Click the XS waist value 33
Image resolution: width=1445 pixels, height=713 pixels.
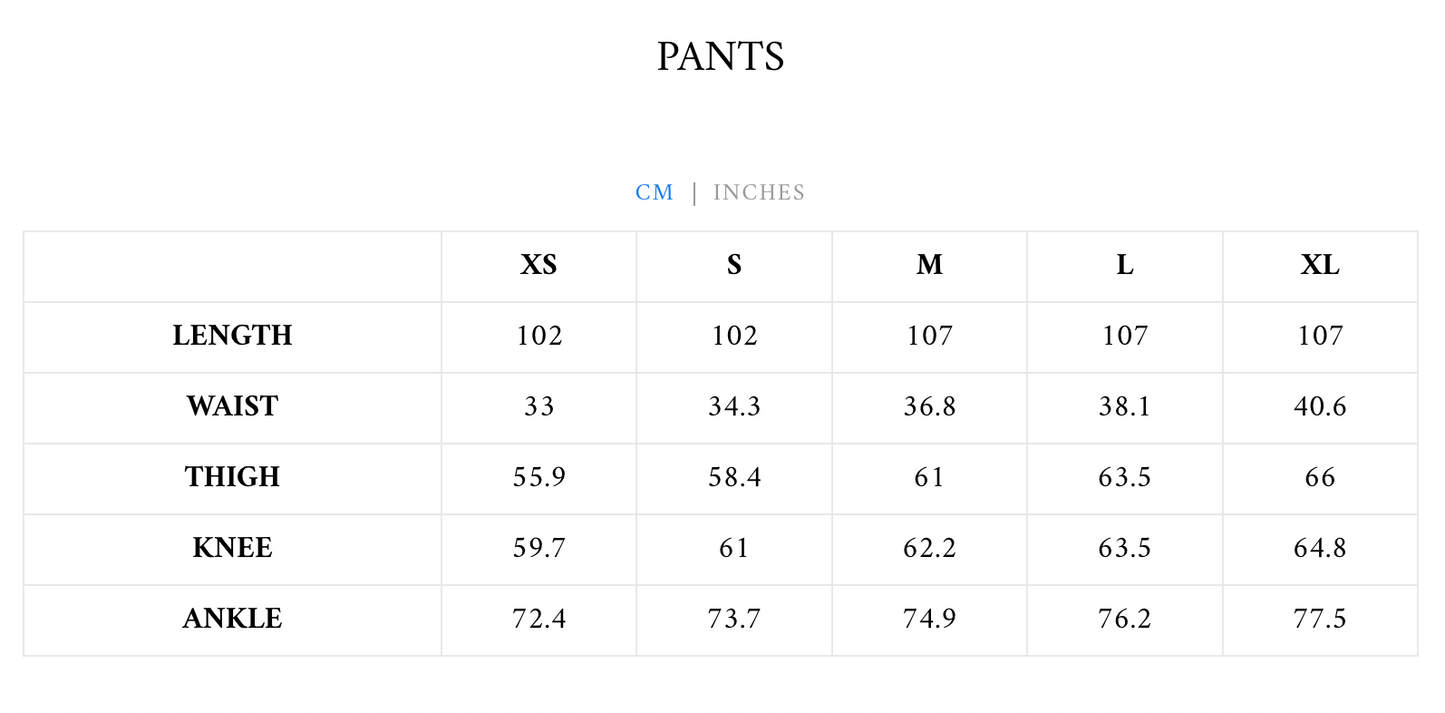tap(539, 406)
